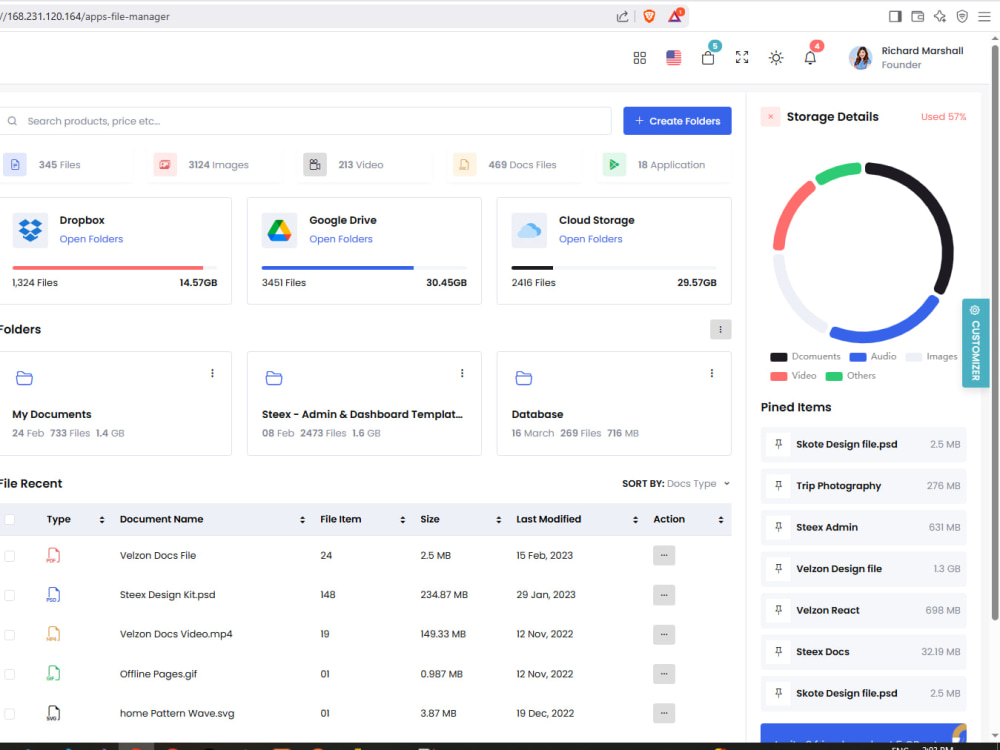1000x750 pixels.
Task: Open the Brave wallet icon
Action: (918, 17)
